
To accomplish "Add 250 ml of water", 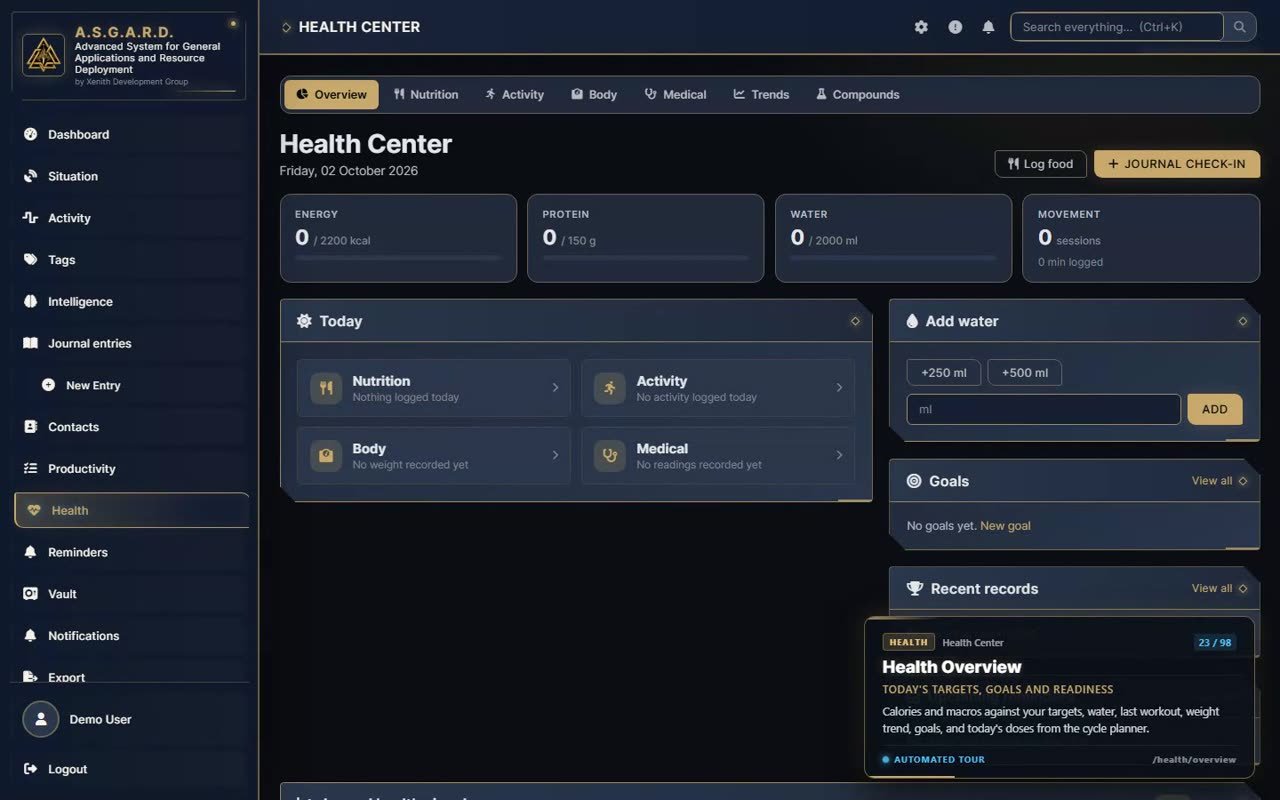I will click(x=944, y=373).
